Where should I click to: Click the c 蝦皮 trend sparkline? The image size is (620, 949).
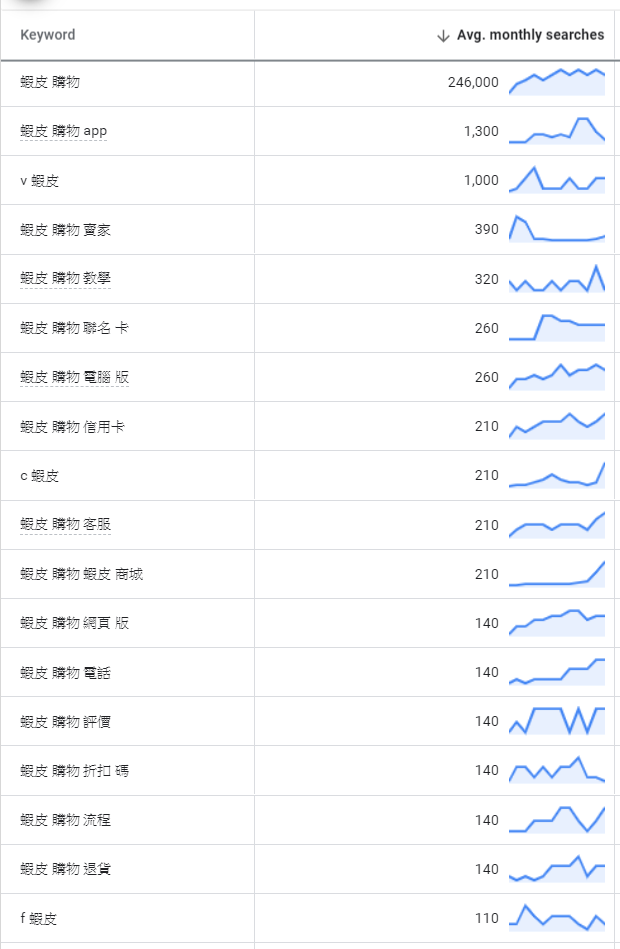coord(557,475)
